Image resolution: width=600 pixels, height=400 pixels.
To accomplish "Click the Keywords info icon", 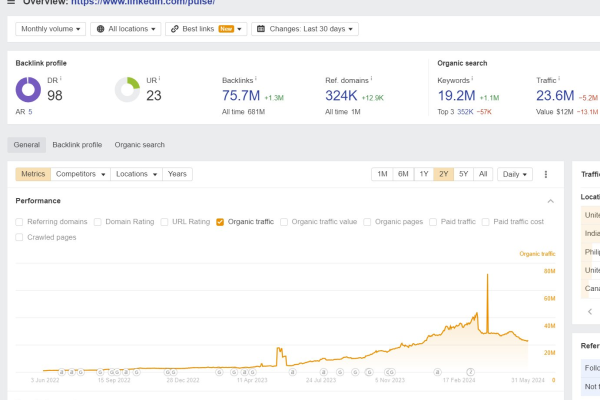I will [x=472, y=78].
